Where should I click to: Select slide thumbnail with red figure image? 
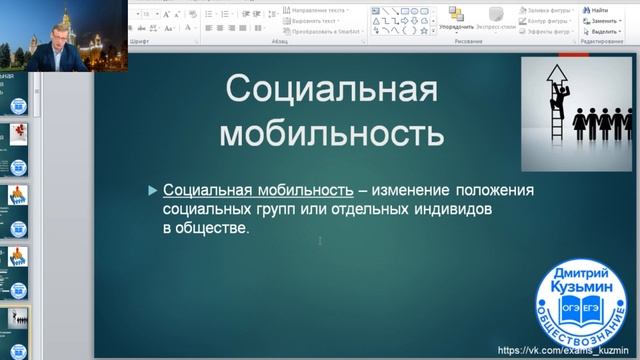[x=14, y=149]
